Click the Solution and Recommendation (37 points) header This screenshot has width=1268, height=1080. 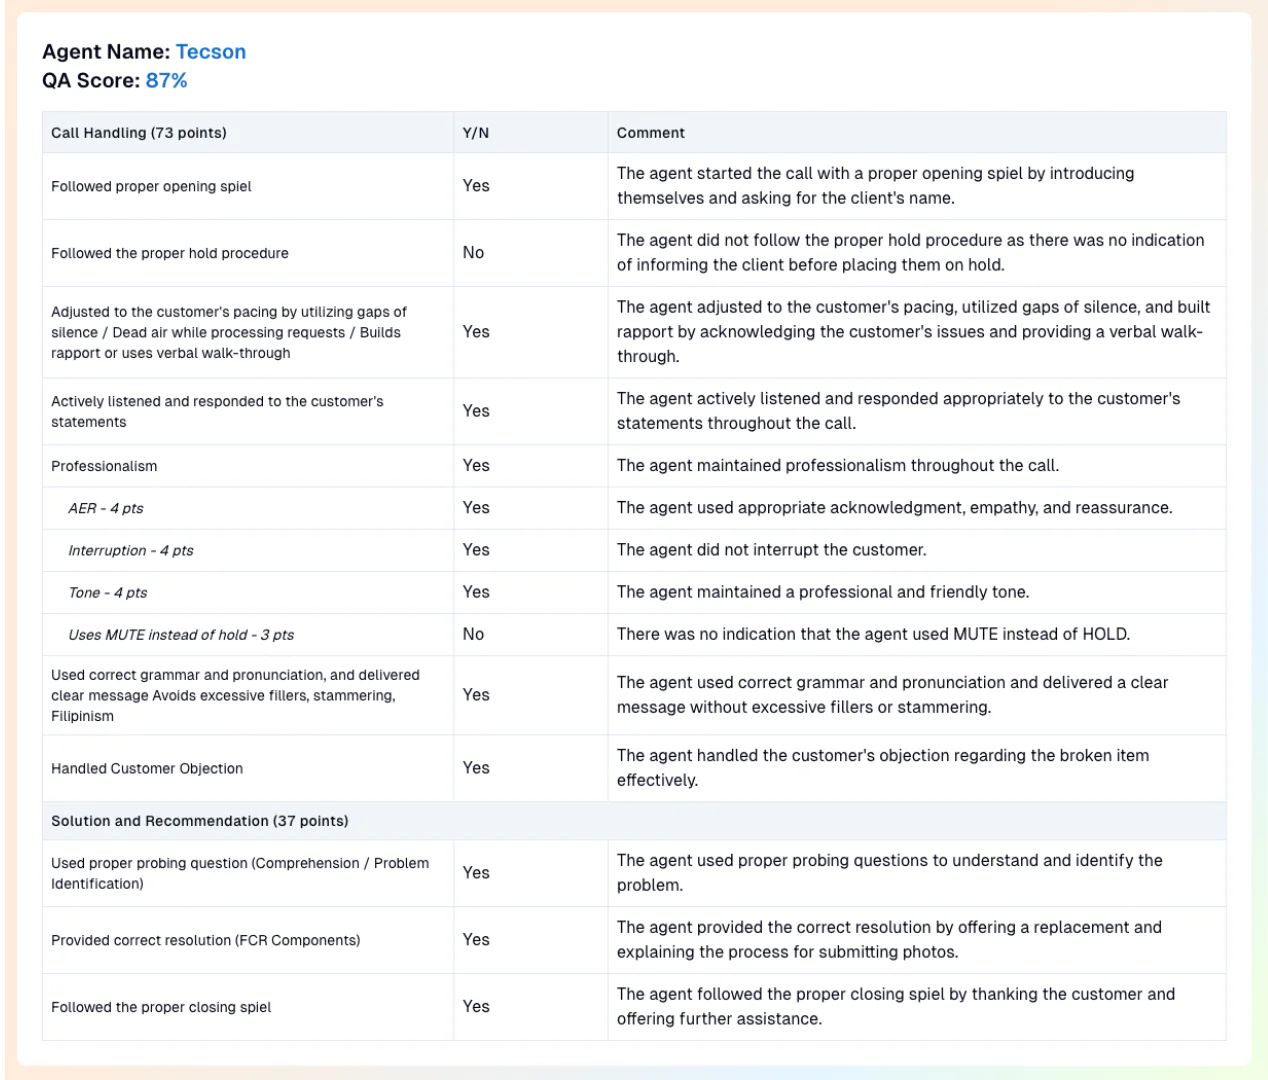point(200,821)
